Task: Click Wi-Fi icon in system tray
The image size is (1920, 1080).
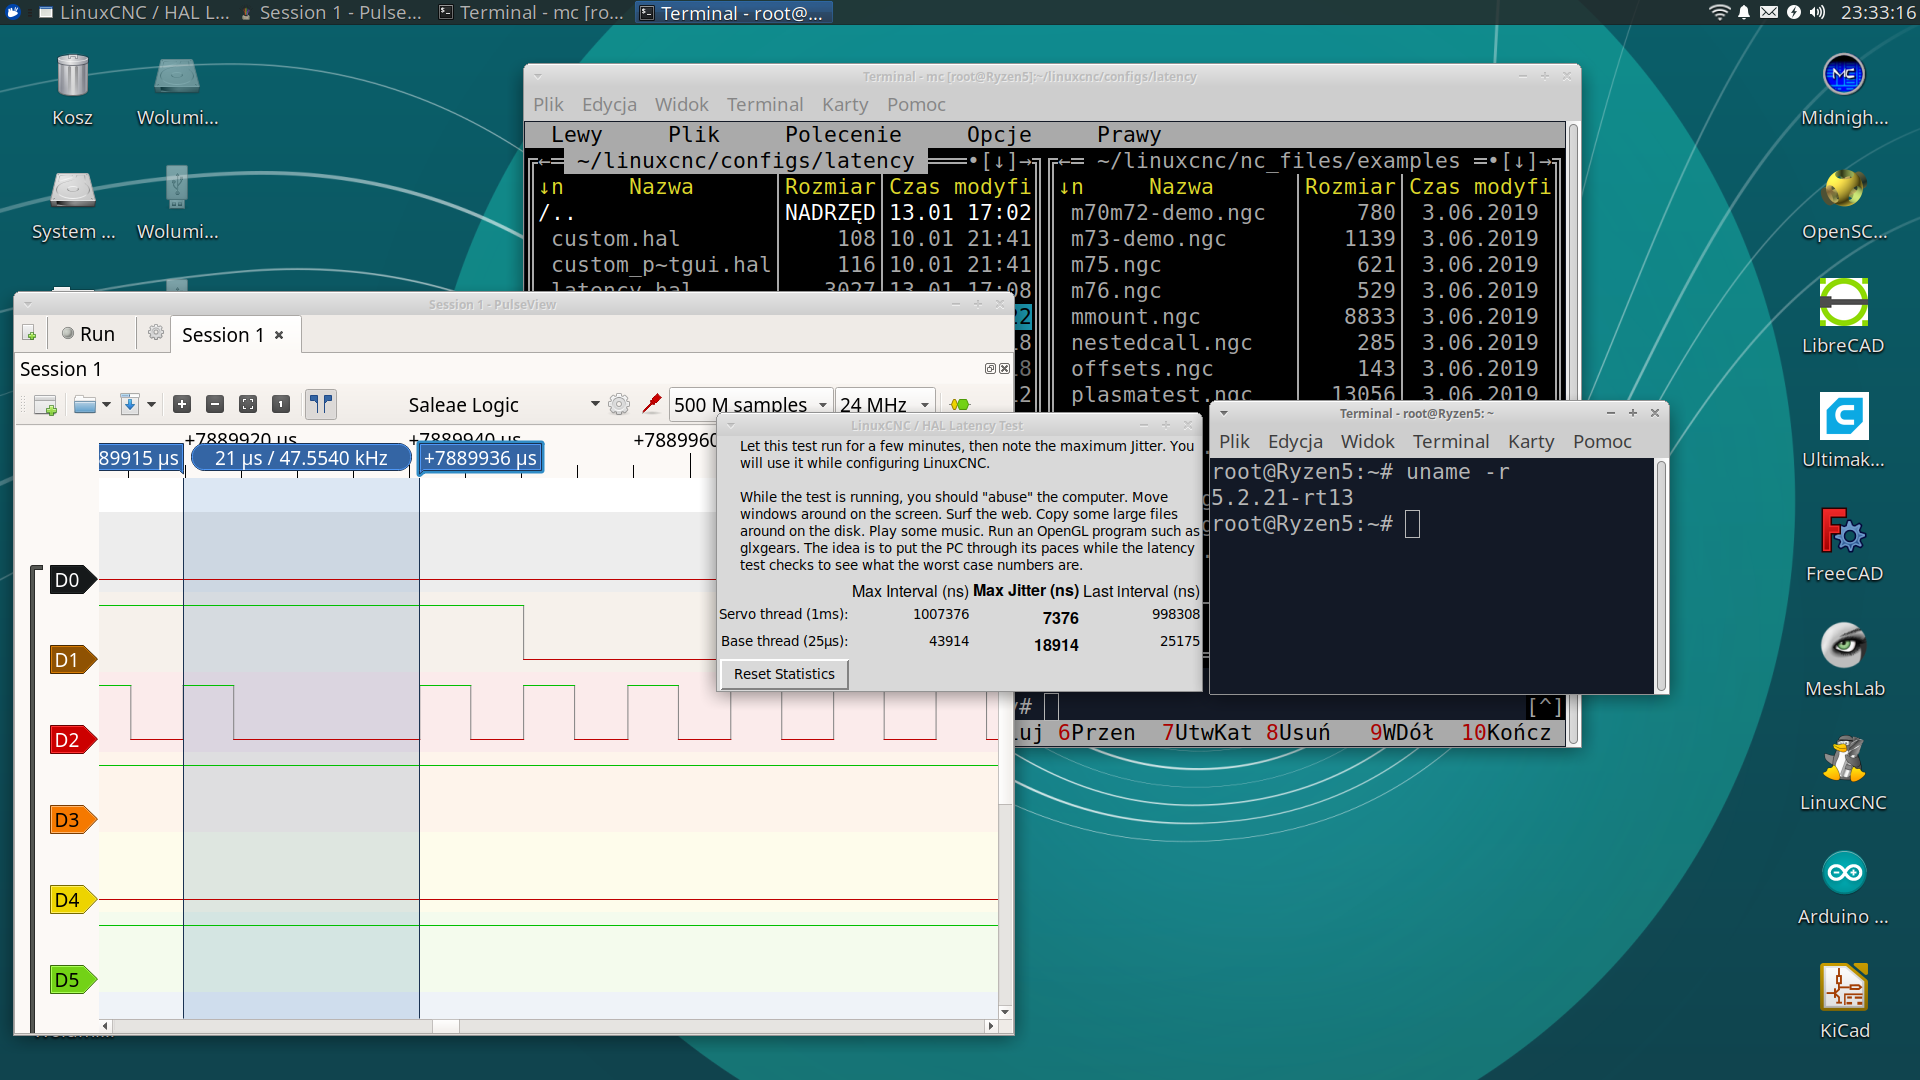Action: click(x=1719, y=12)
